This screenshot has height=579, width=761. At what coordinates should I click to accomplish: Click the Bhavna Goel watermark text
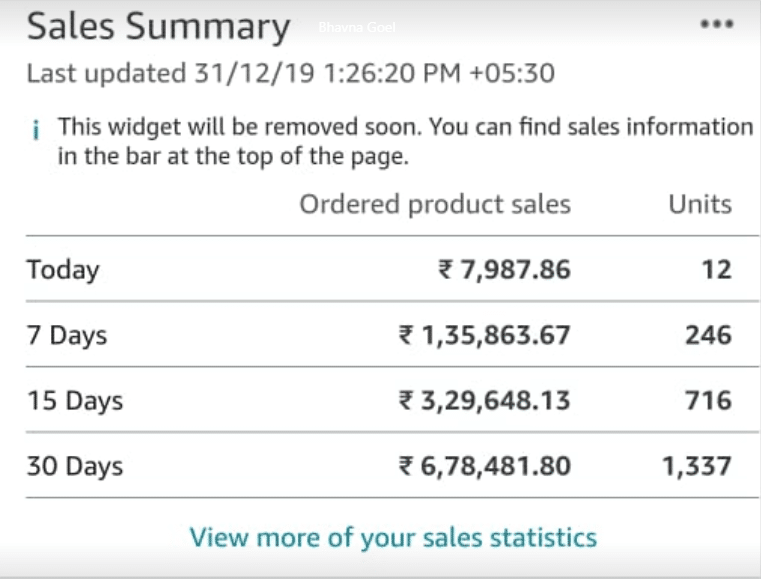[357, 27]
